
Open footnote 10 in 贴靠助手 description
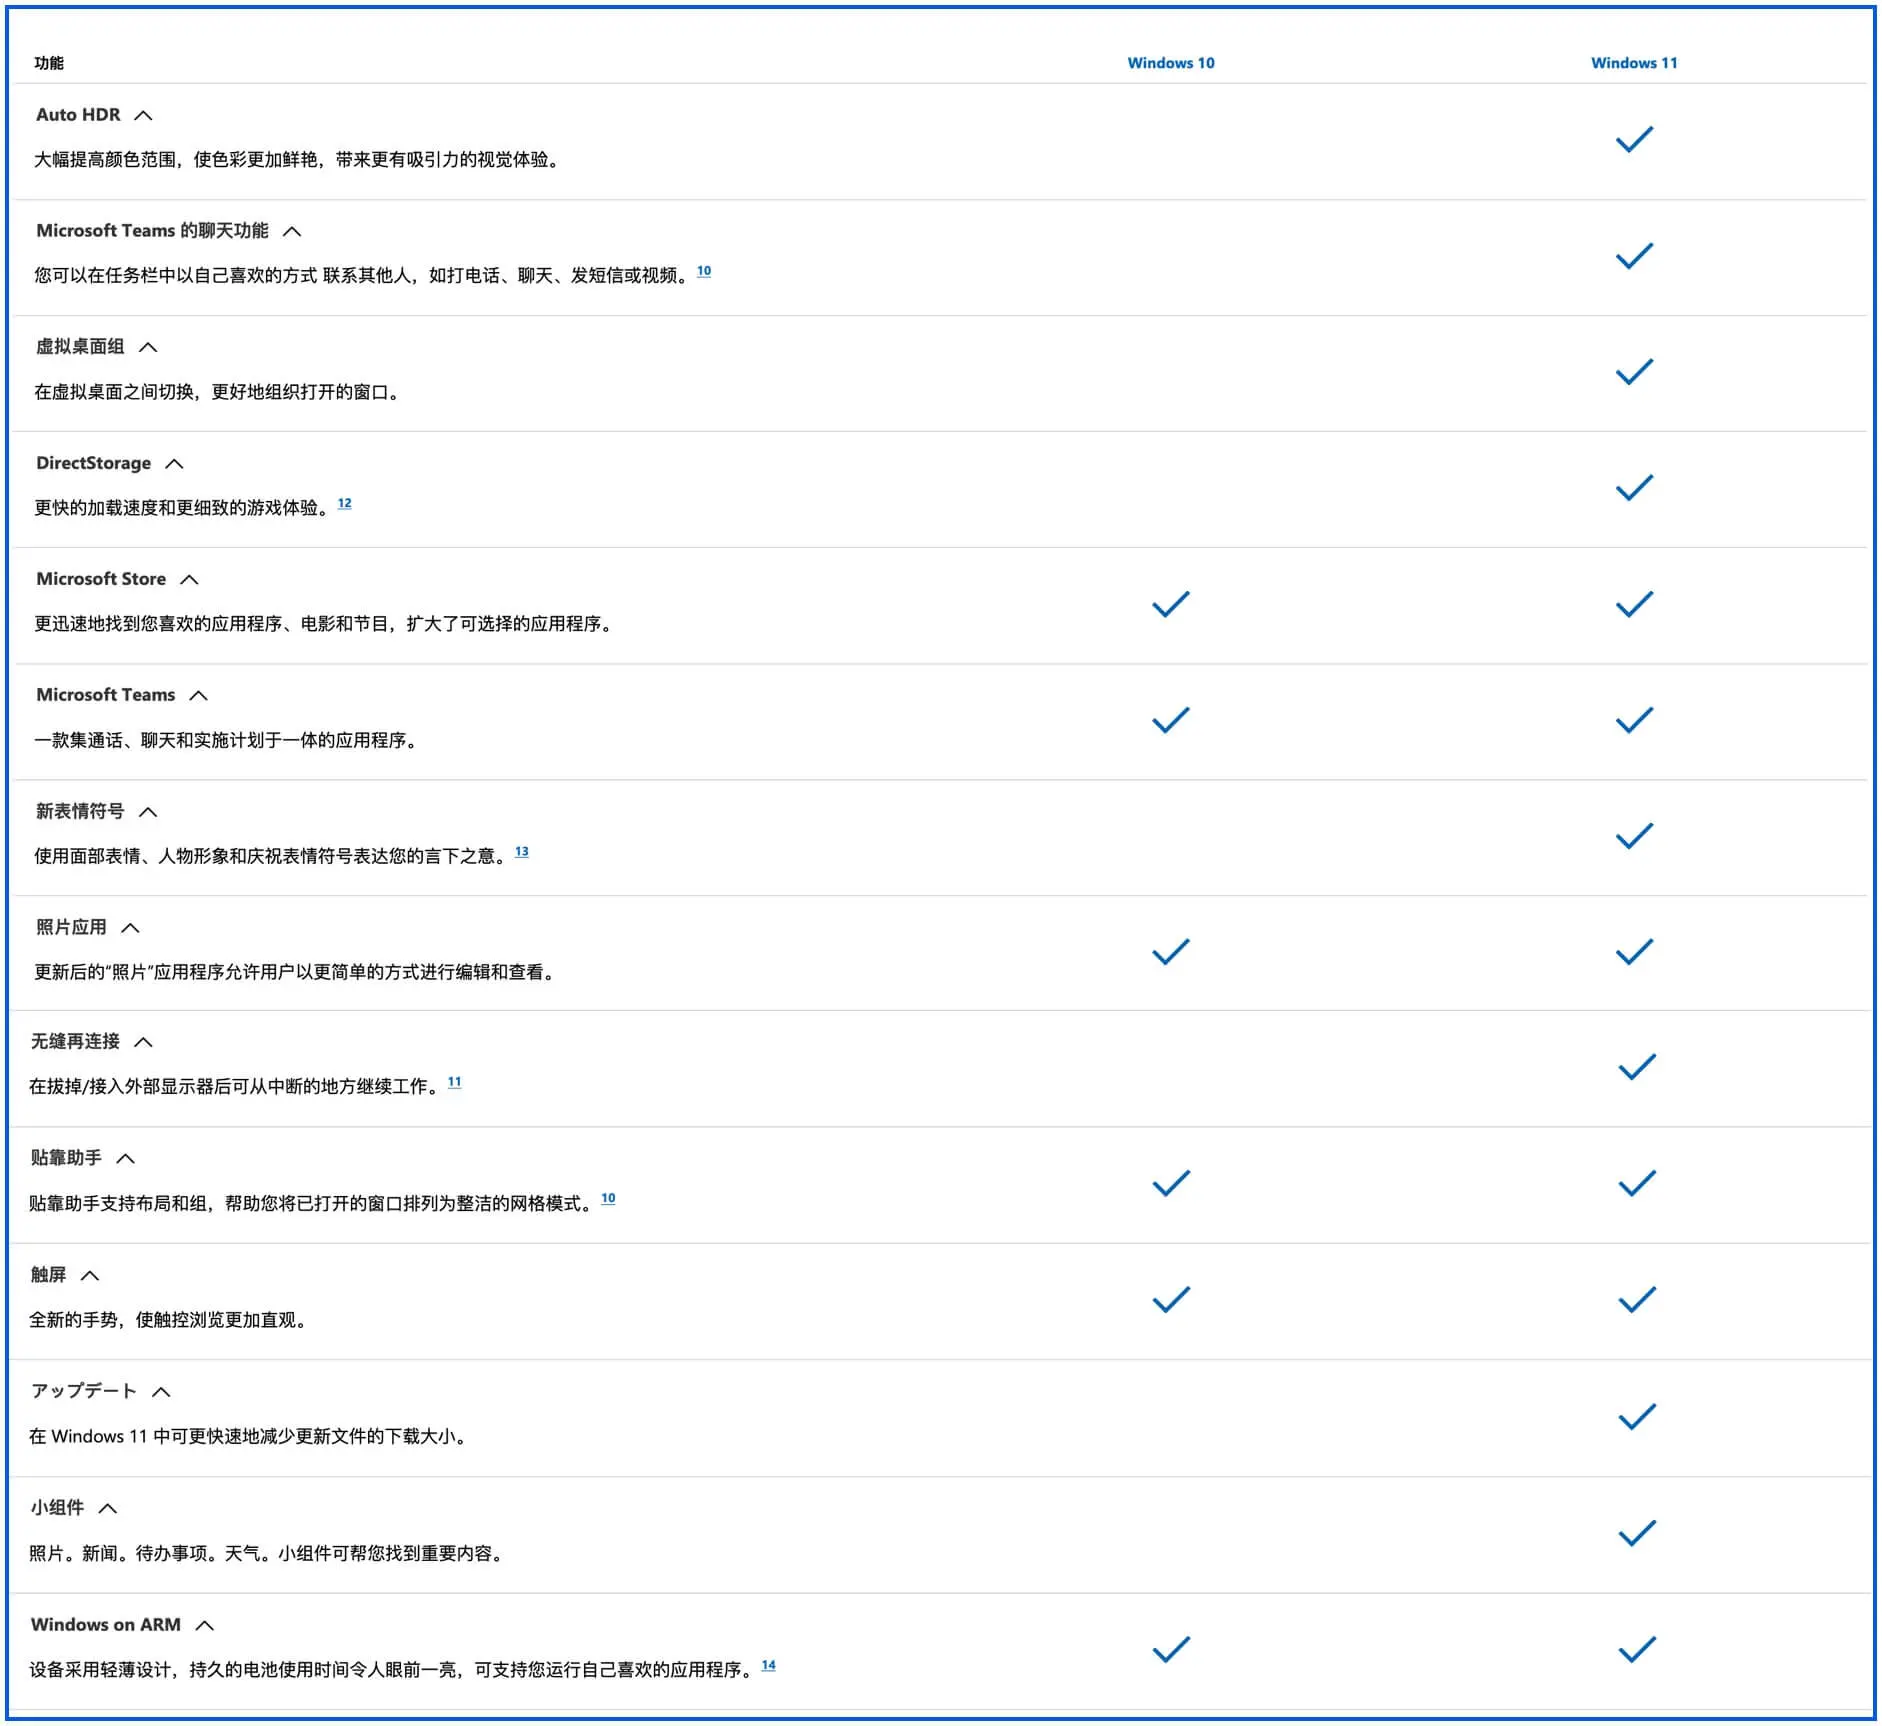pos(608,1198)
